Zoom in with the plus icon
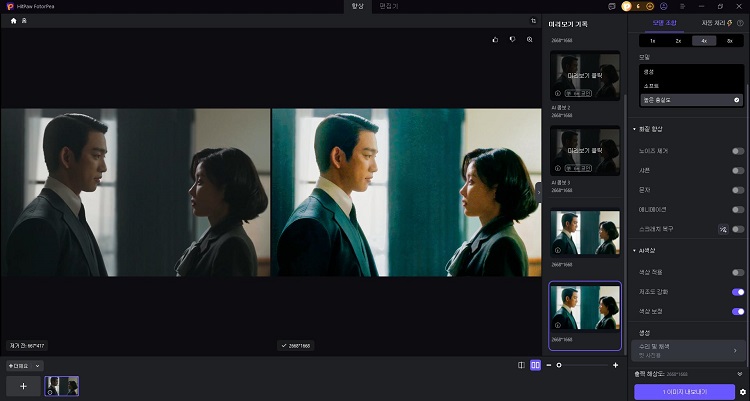The image size is (750, 401). [x=615, y=365]
